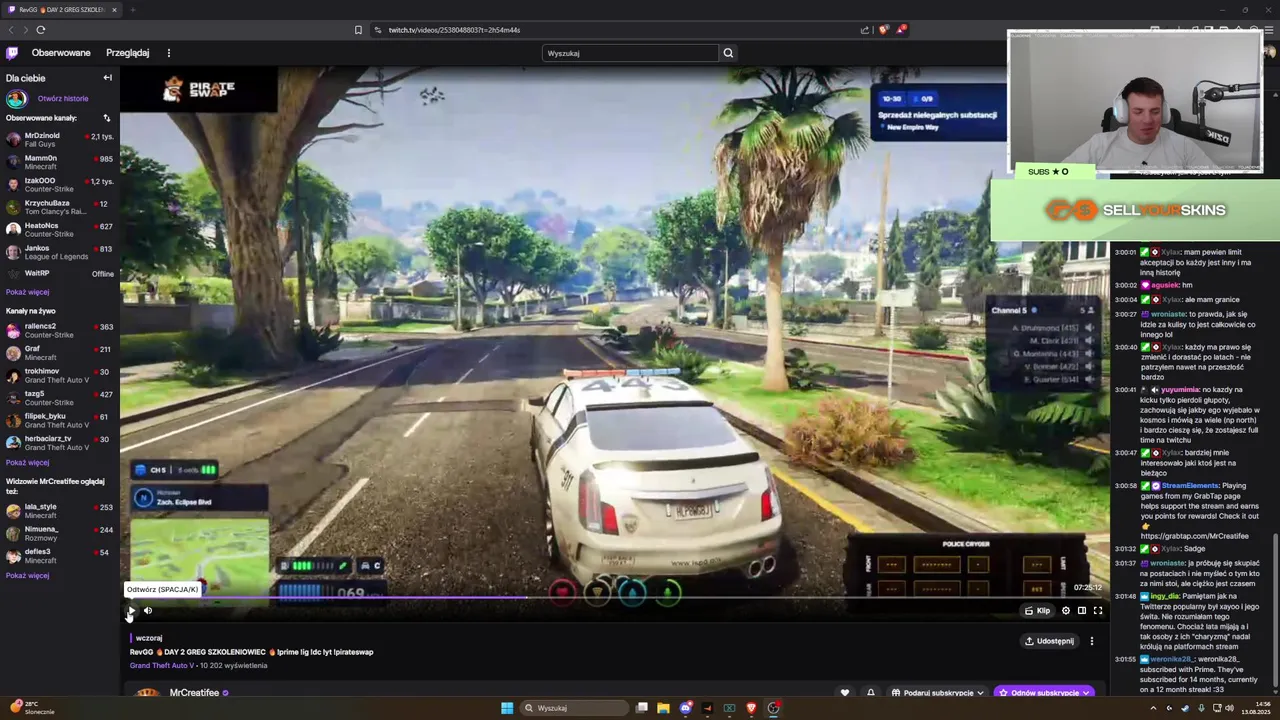Close the RevGG browser tab

tap(114, 10)
